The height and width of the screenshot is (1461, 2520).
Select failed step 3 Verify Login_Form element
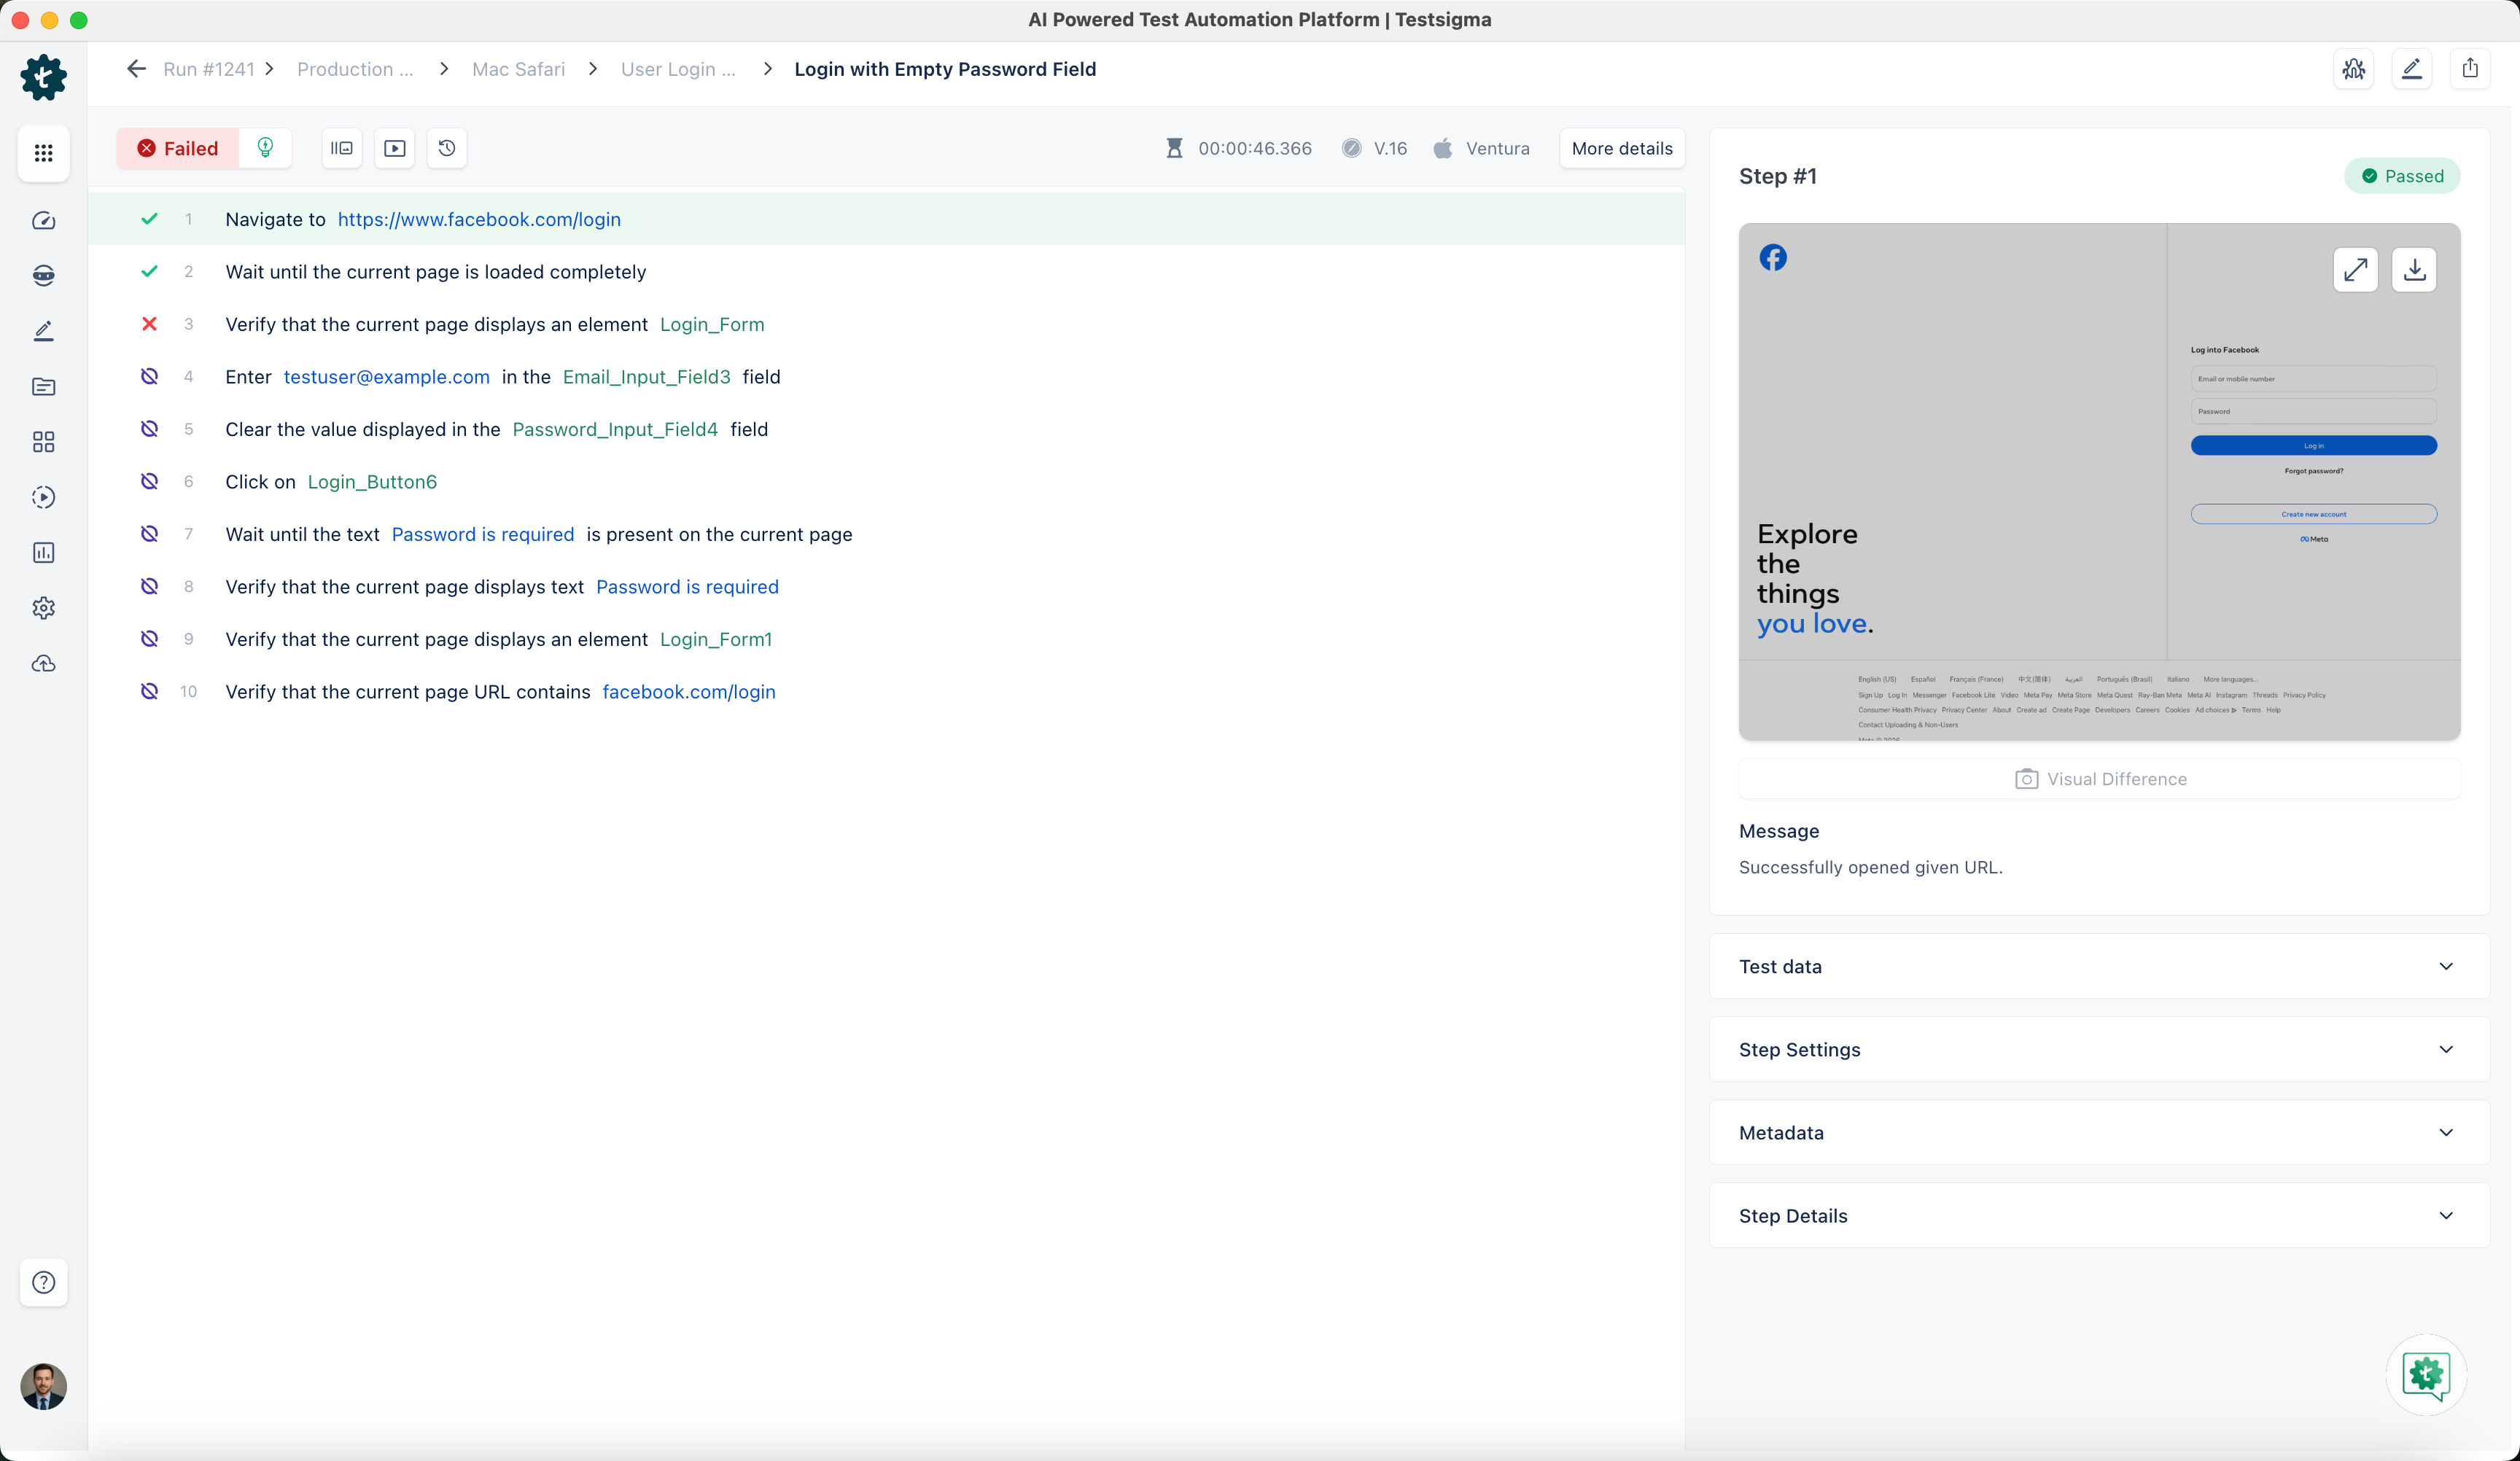coord(886,324)
